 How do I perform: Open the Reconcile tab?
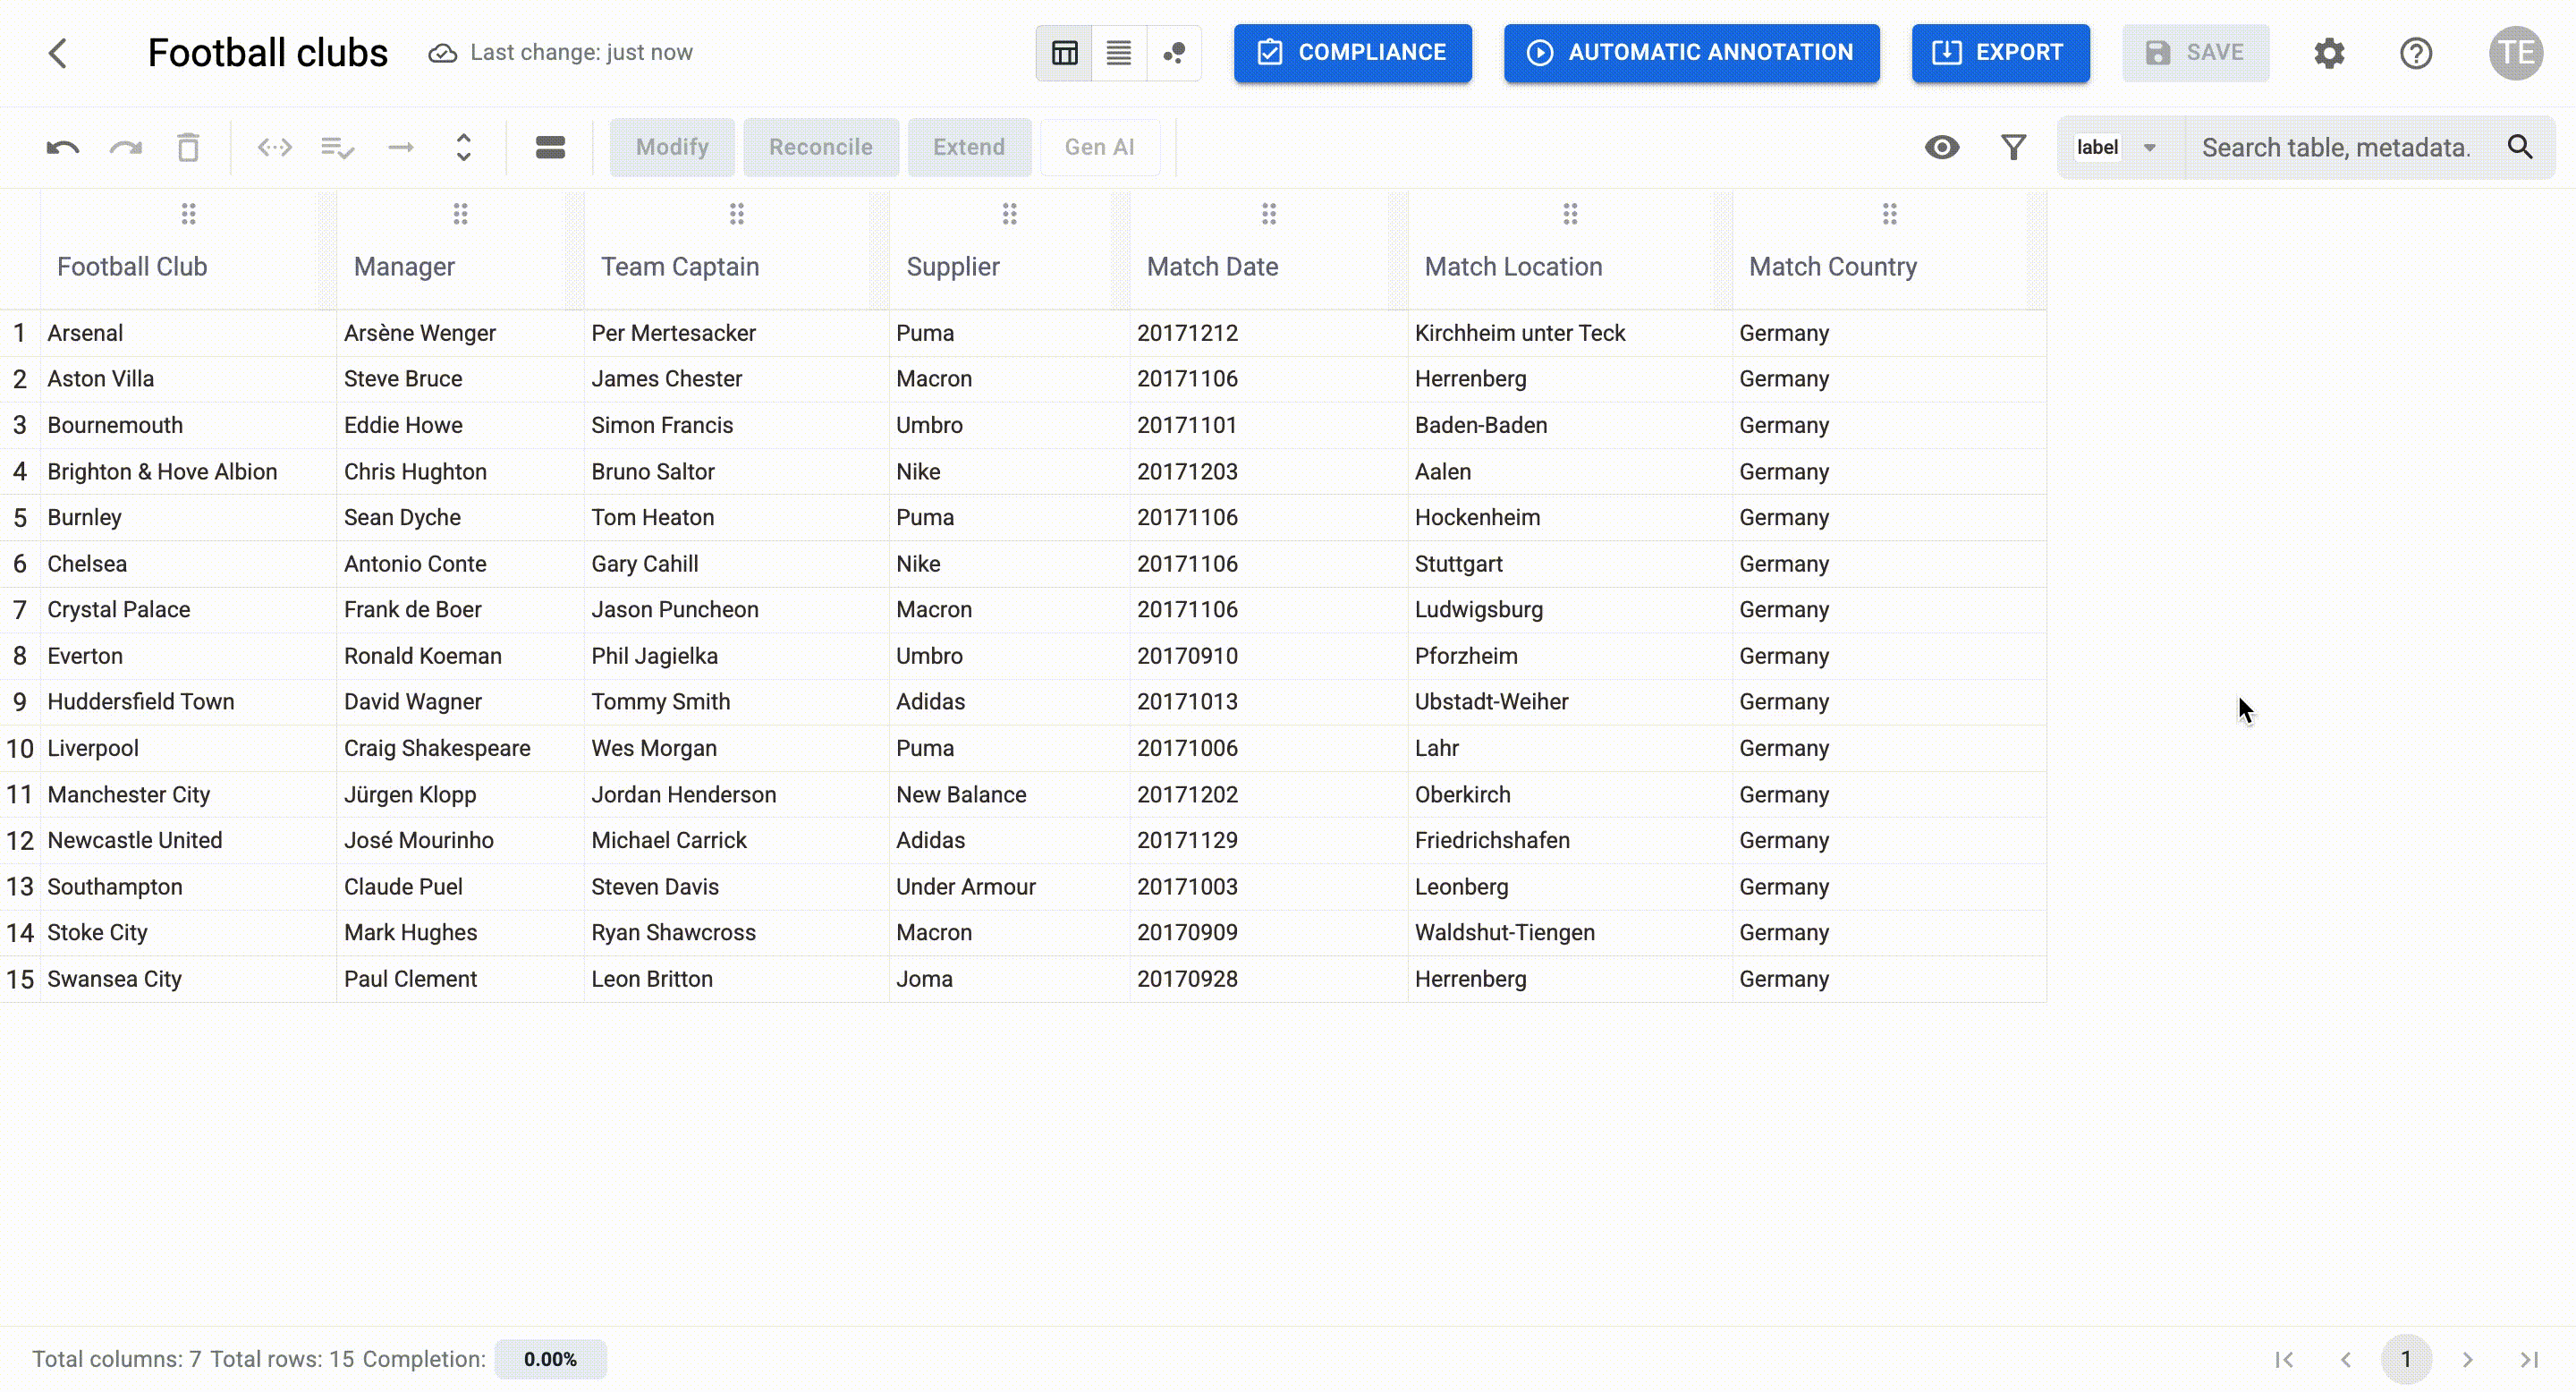click(820, 148)
